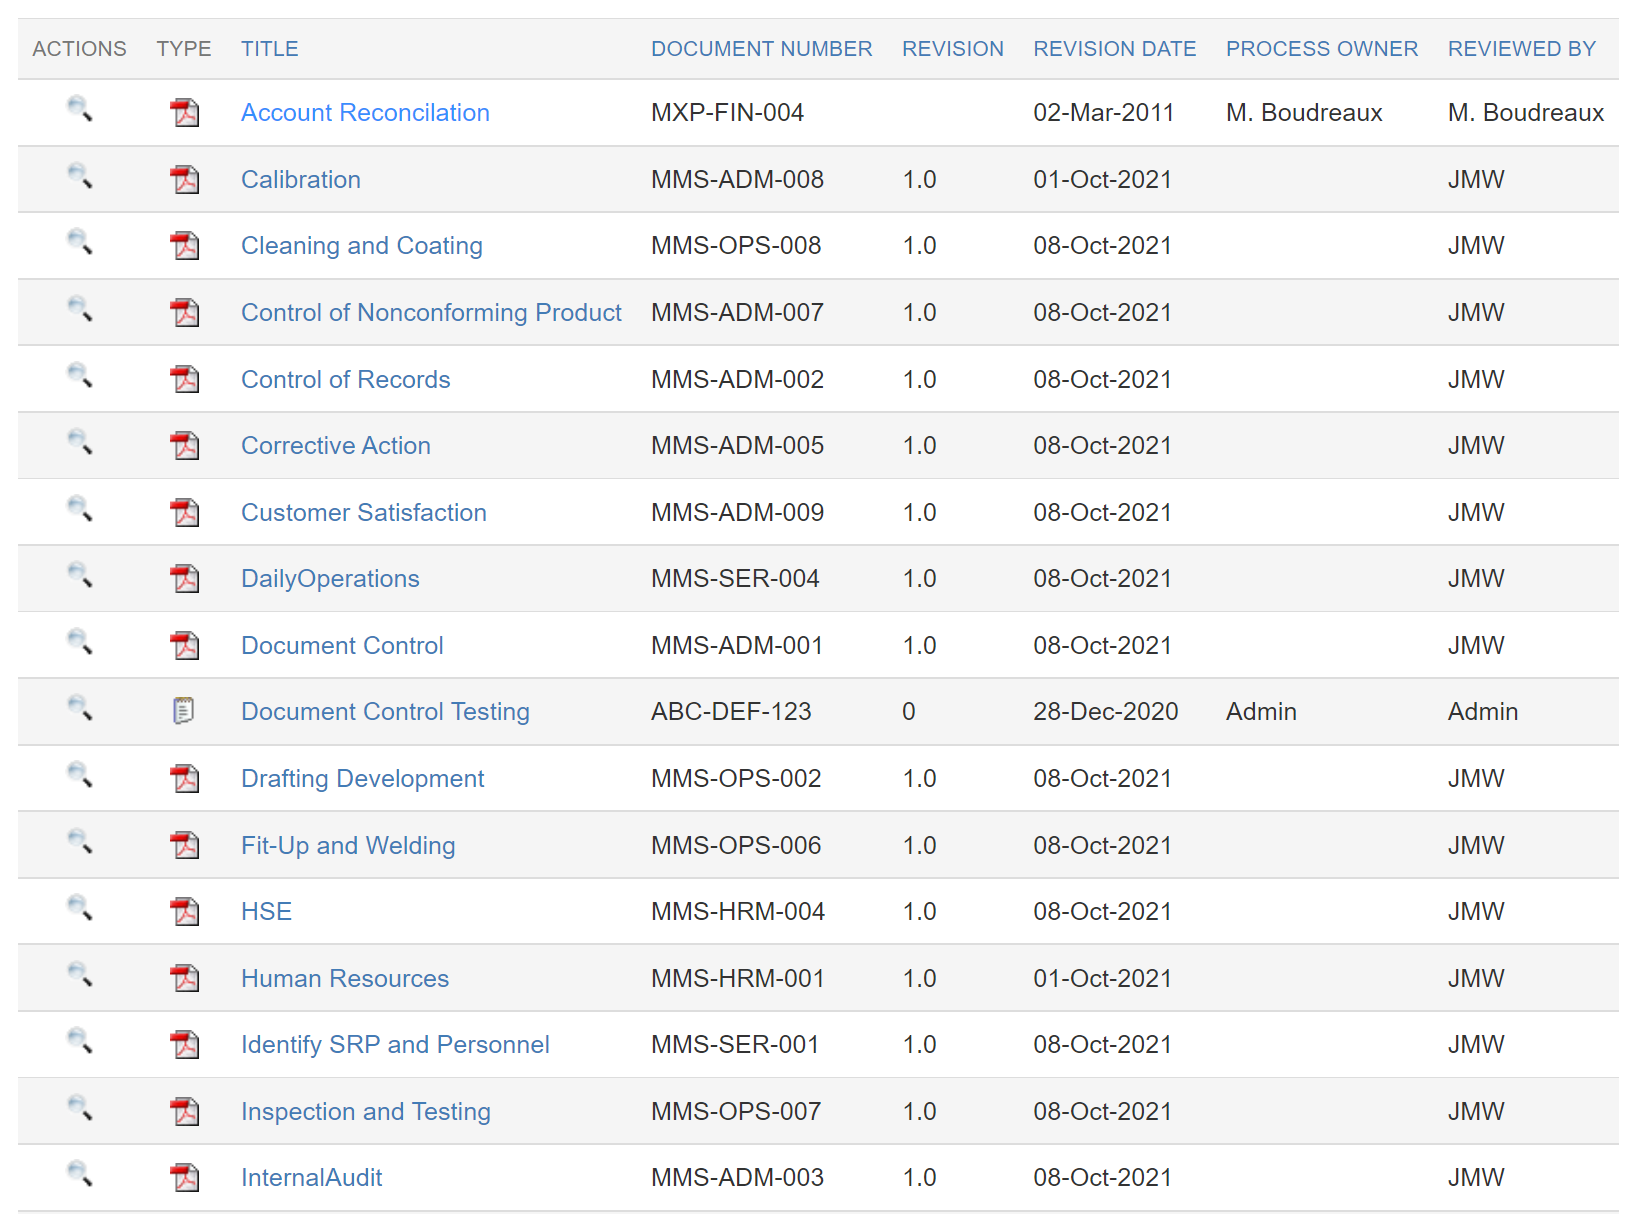Open the PDF icon for DailyOperations
1640x1214 pixels.
184,578
